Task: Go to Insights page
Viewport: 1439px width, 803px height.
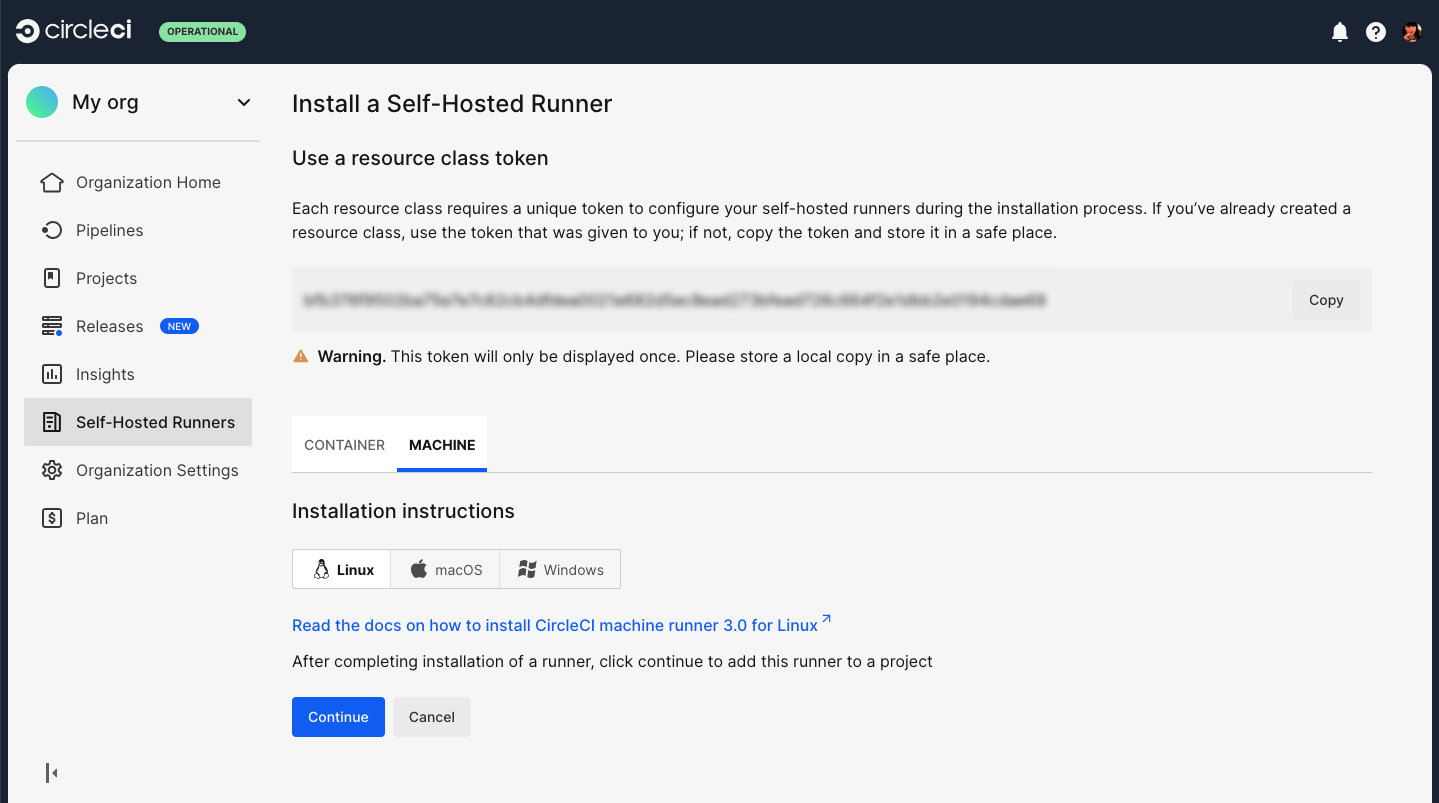Action: pos(138,374)
